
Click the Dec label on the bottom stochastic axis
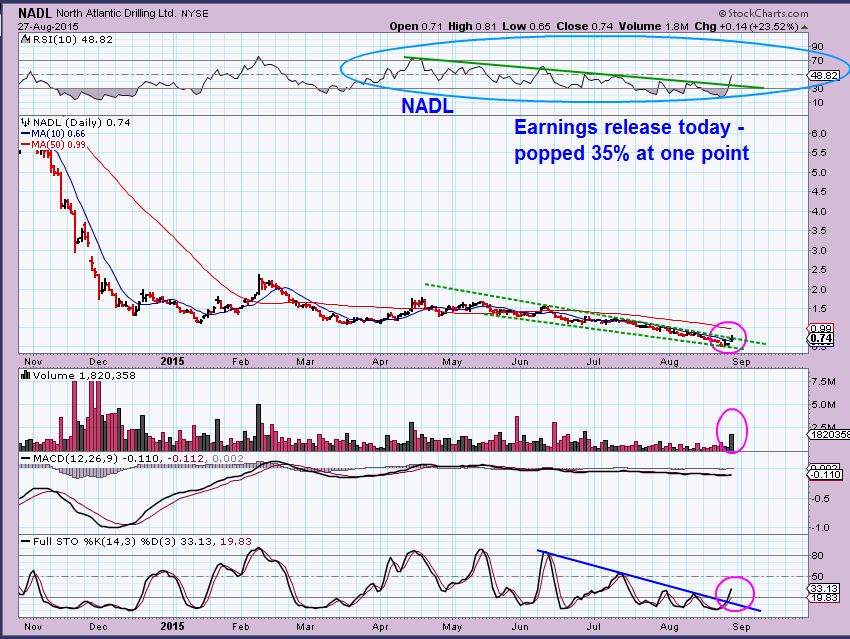point(98,627)
